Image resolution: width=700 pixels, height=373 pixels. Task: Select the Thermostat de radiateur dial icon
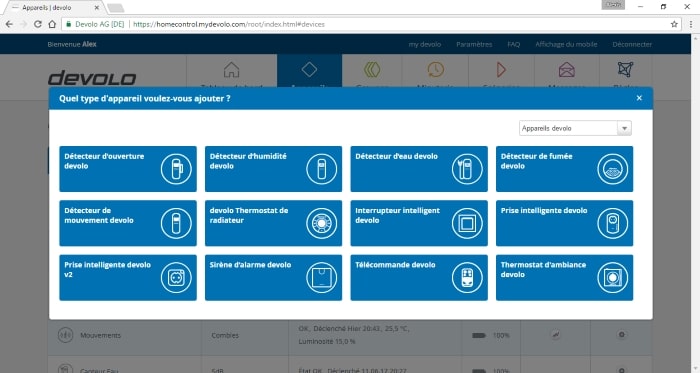321,223
